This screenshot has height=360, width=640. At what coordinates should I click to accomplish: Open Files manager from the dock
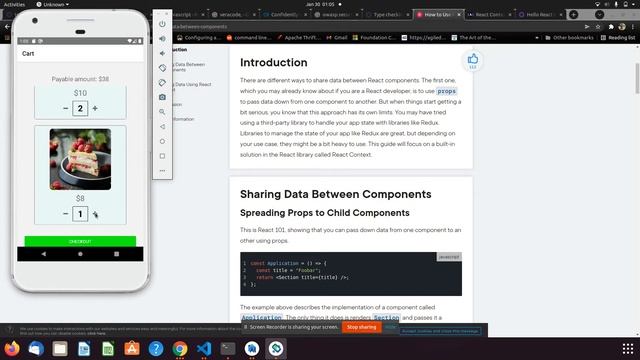pos(60,349)
